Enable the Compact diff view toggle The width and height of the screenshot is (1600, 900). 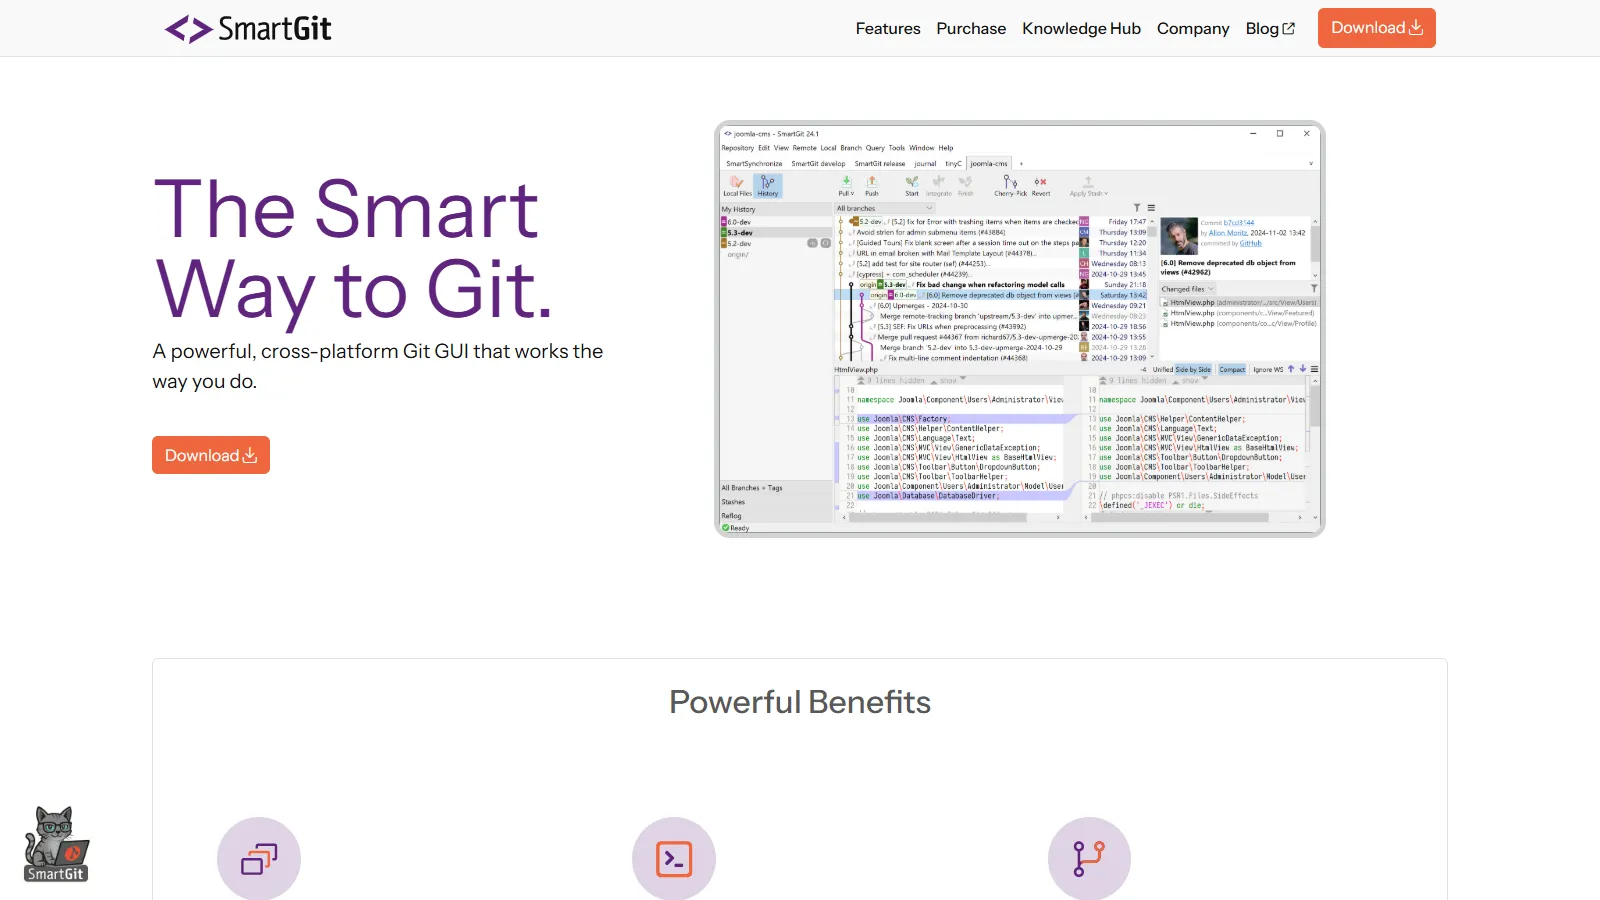point(1232,369)
